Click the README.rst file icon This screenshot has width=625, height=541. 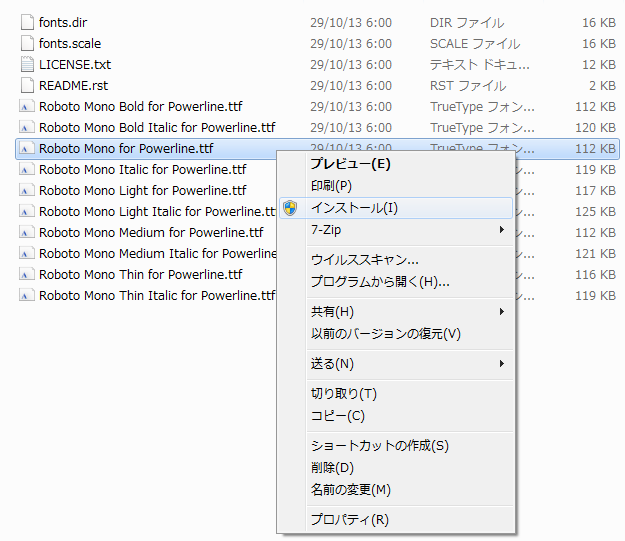point(27,85)
